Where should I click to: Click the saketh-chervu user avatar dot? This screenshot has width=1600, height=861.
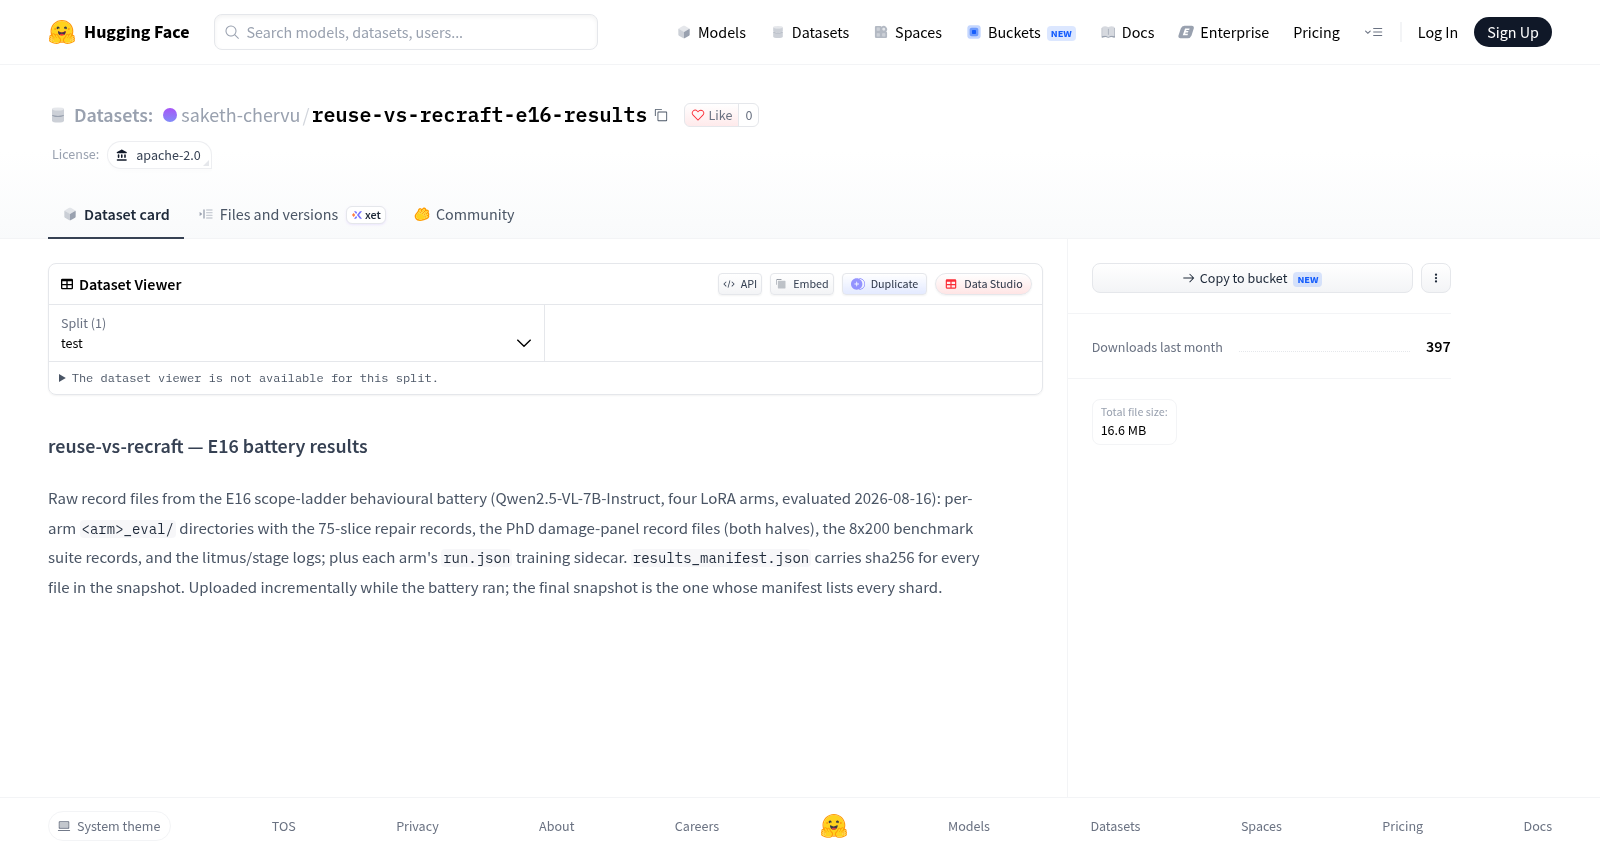(170, 115)
